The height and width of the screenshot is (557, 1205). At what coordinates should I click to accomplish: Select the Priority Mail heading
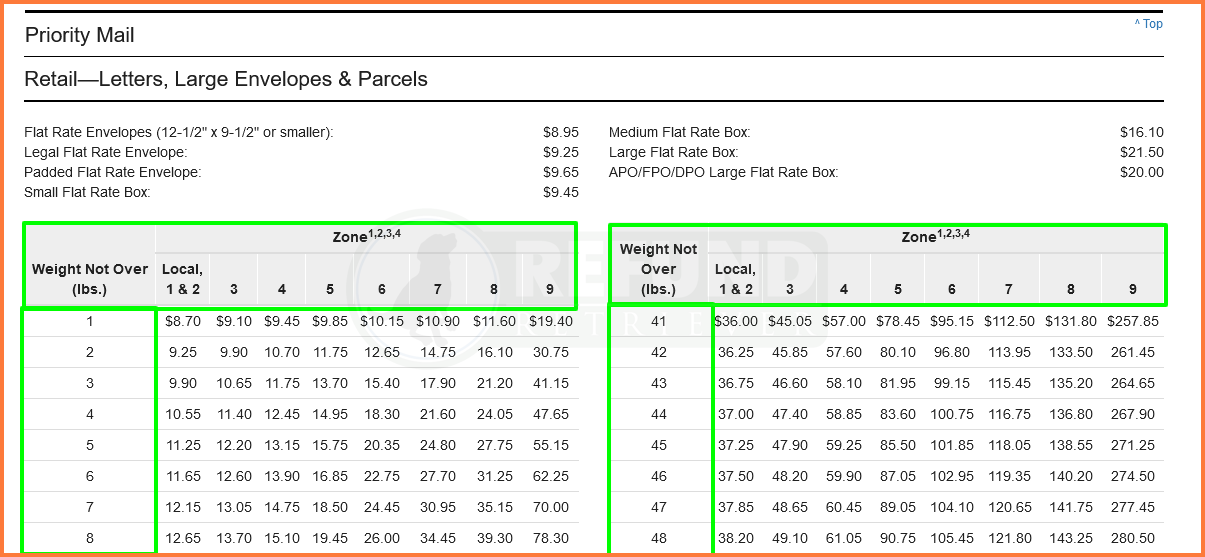(80, 35)
